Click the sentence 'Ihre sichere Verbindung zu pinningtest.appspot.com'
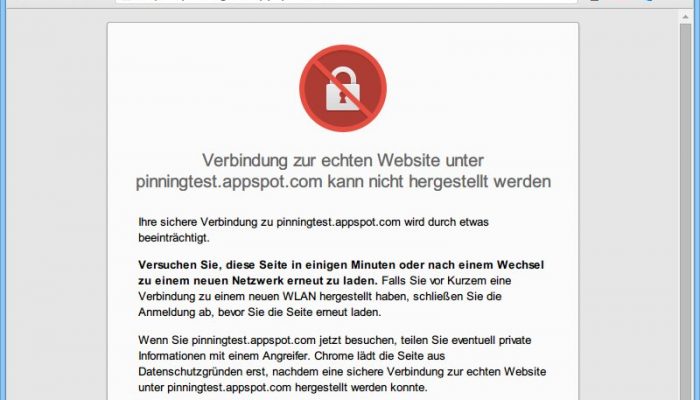This screenshot has height=400, width=700. 269,222
